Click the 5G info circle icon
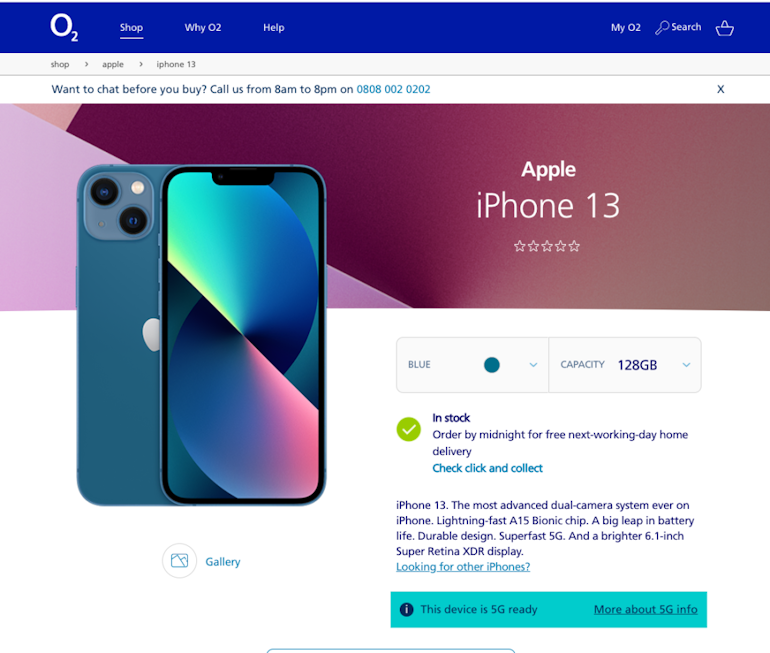Viewport: 770px width, 653px height. tap(407, 609)
